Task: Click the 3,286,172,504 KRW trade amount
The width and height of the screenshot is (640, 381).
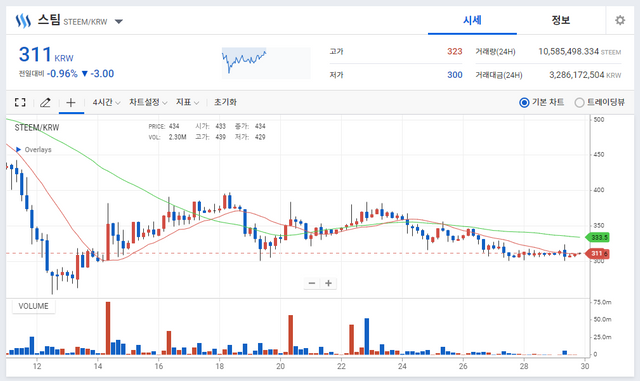Action: click(x=585, y=75)
